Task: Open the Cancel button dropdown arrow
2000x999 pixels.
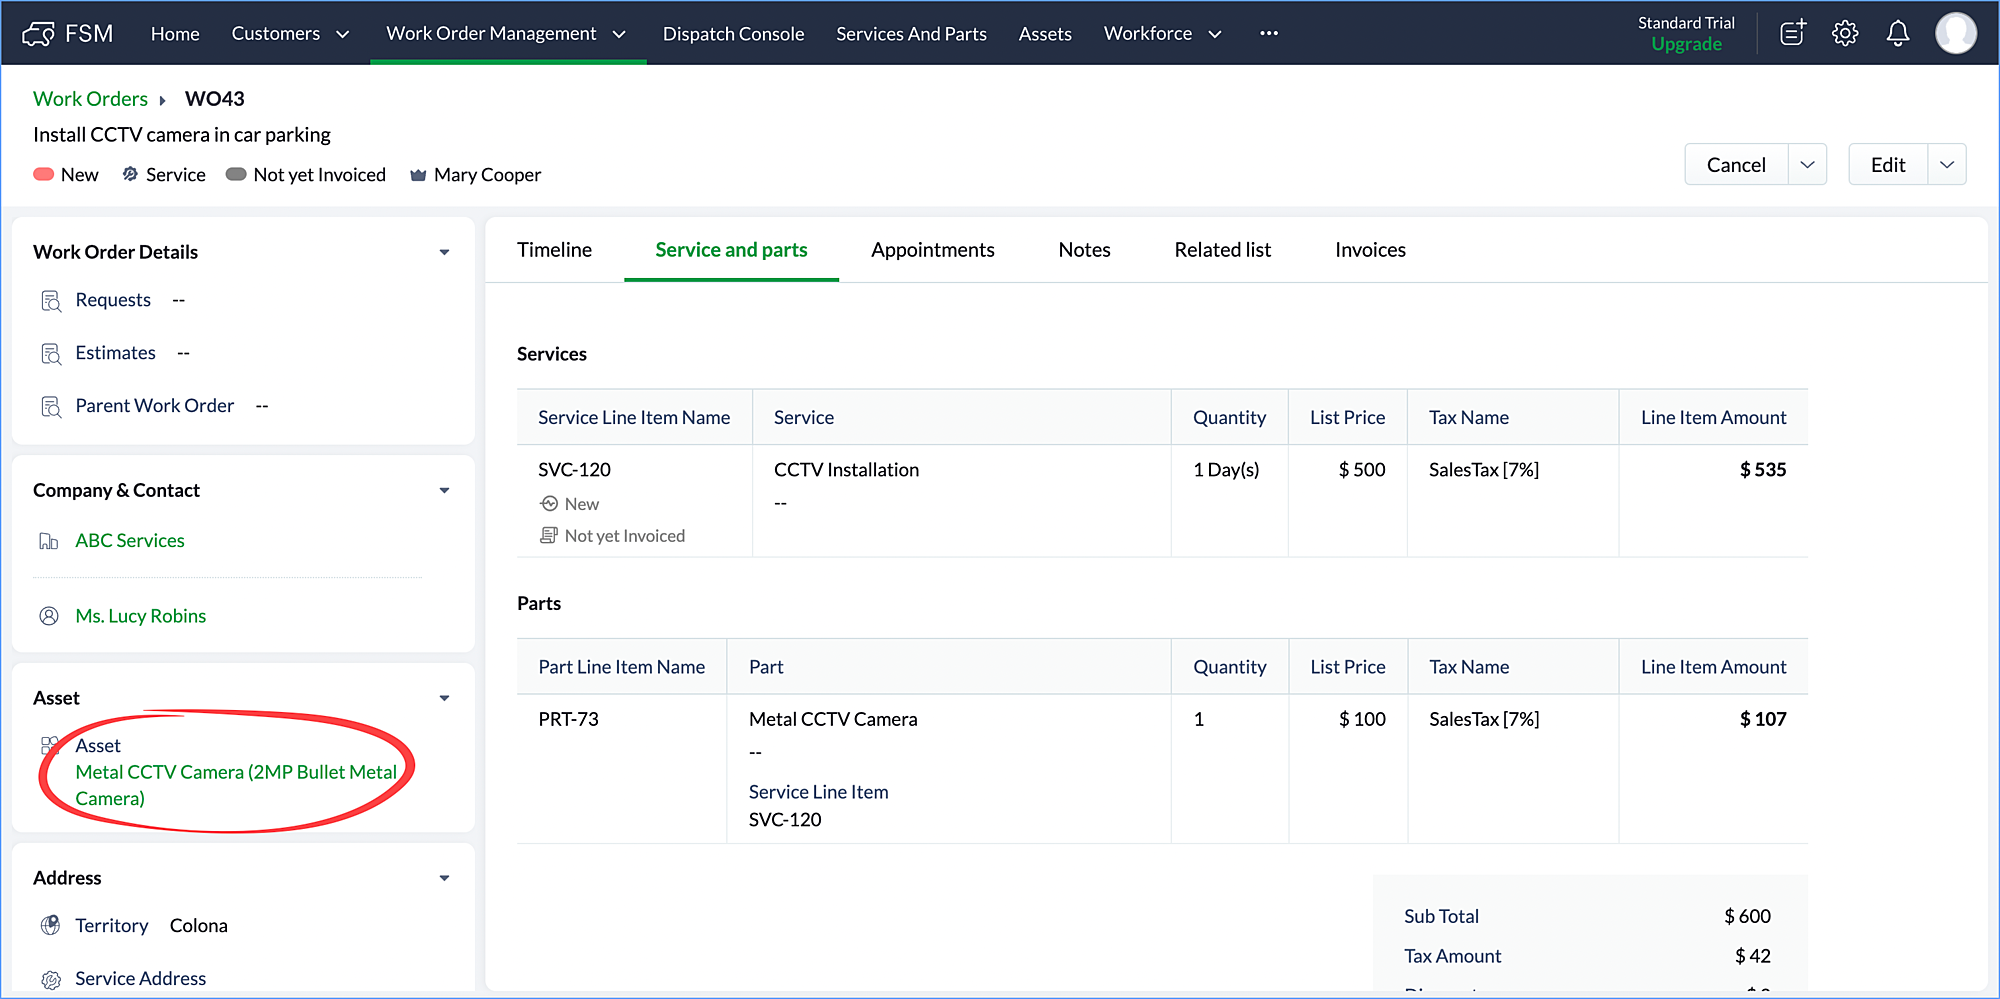Action: (1807, 165)
